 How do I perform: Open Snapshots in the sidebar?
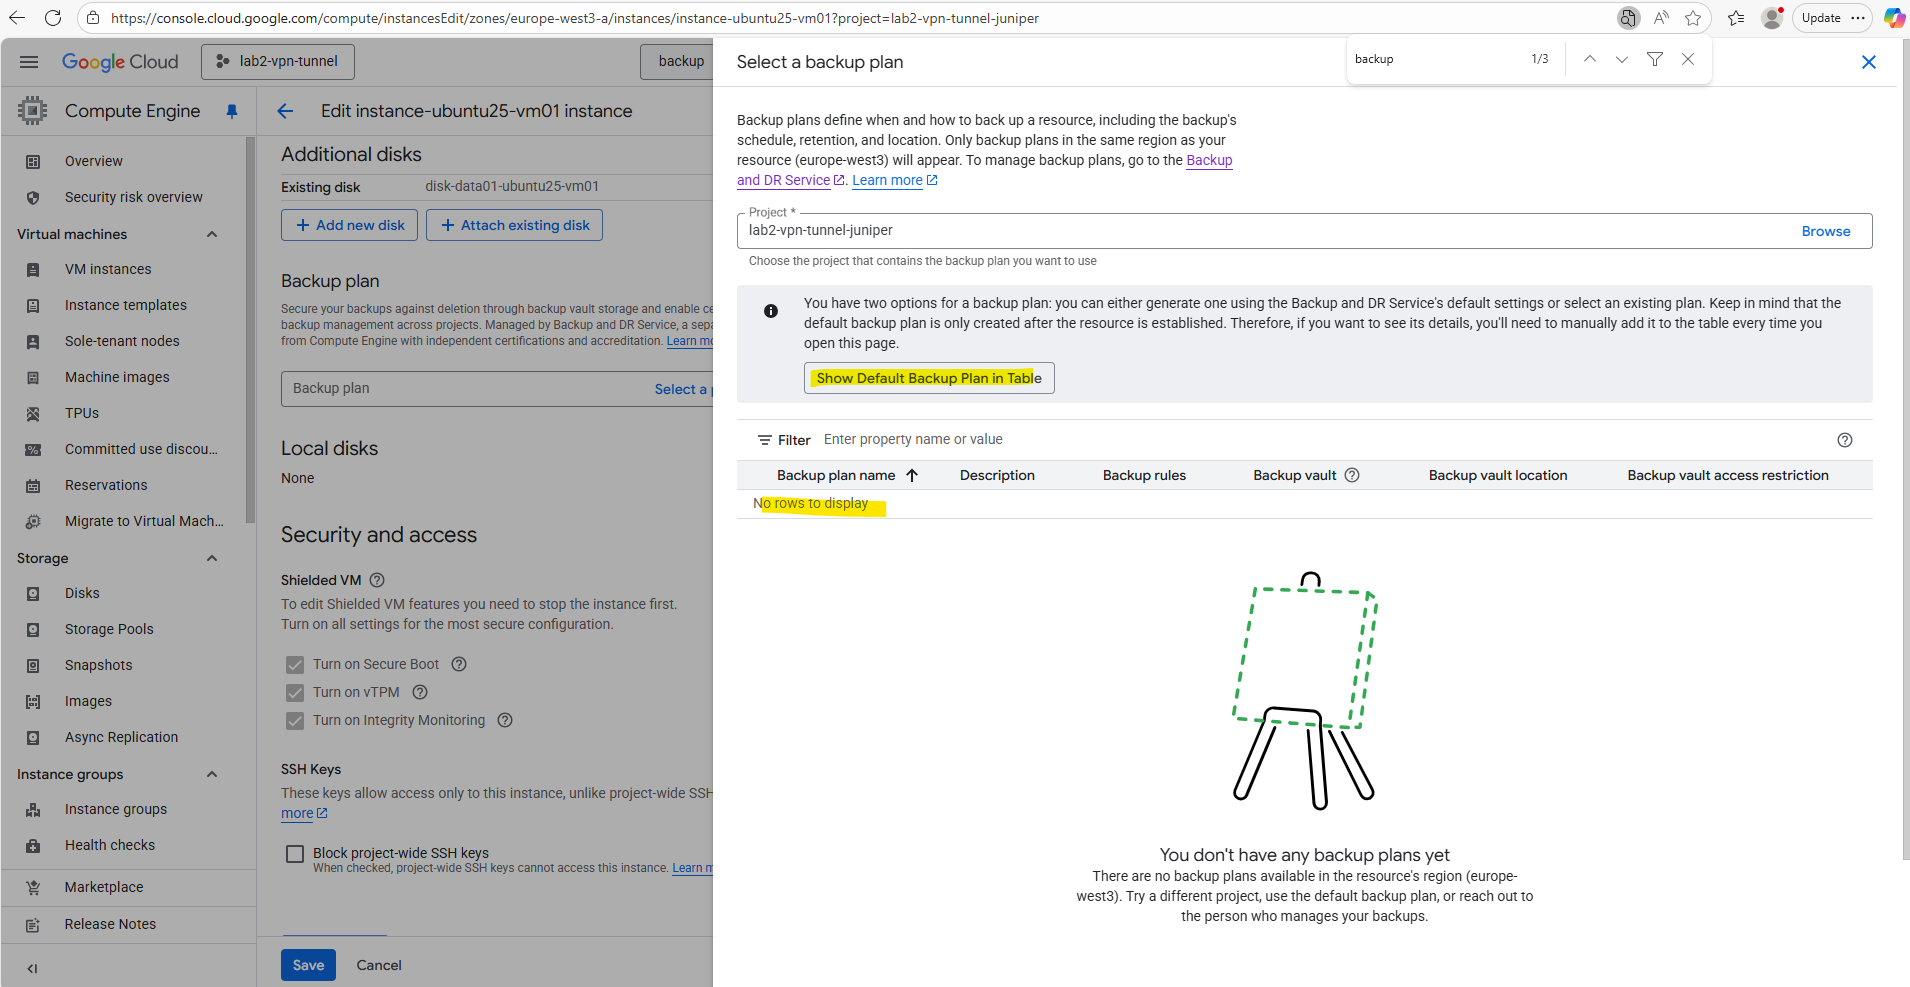coord(98,665)
